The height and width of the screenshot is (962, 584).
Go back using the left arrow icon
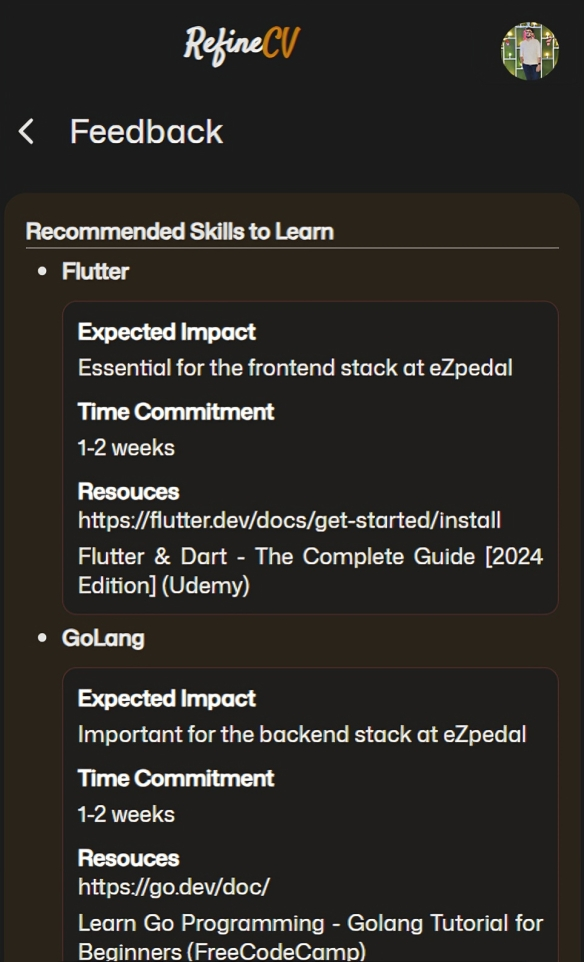pyautogui.click(x=26, y=131)
